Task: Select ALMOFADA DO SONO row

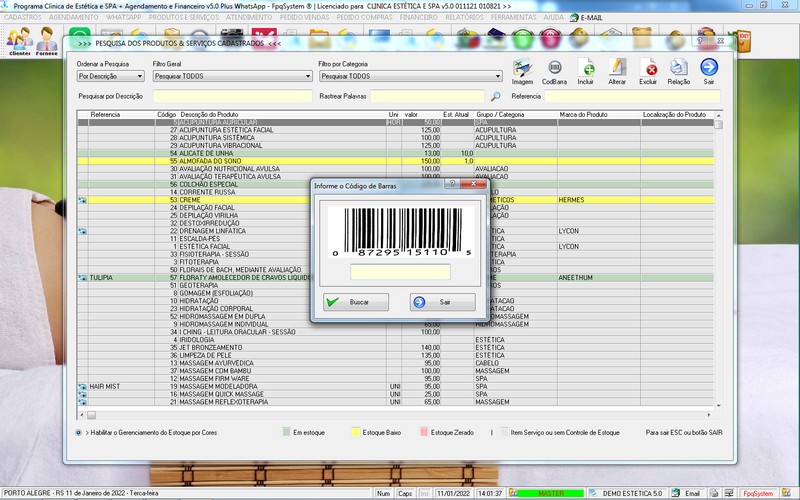Action: [x=396, y=161]
